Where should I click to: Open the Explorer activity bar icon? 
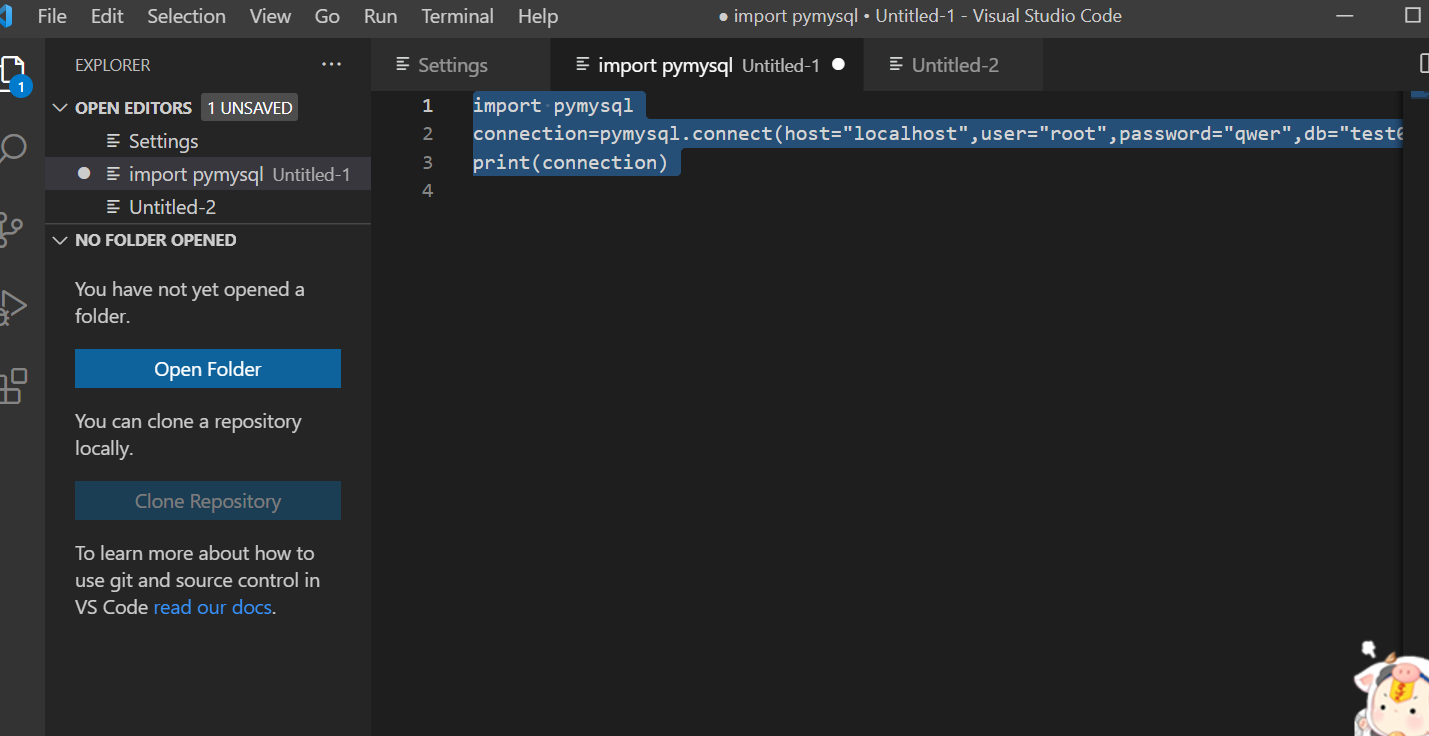[x=14, y=75]
